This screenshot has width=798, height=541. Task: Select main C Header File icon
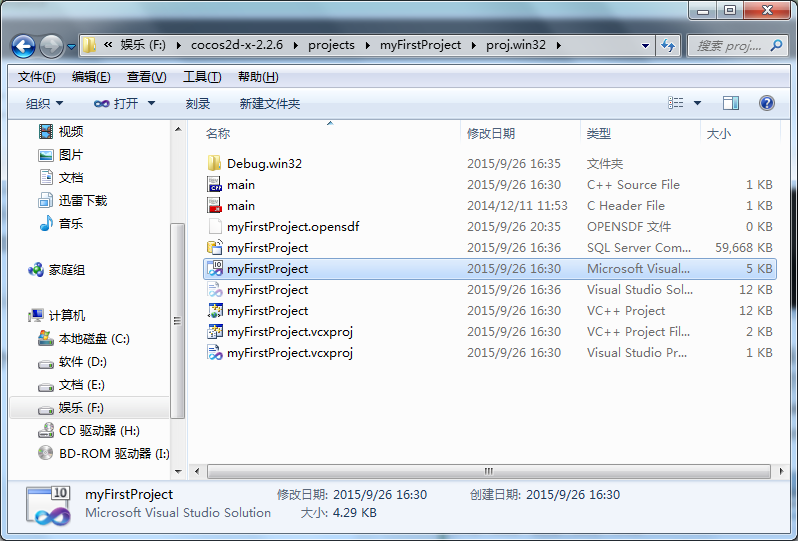214,206
